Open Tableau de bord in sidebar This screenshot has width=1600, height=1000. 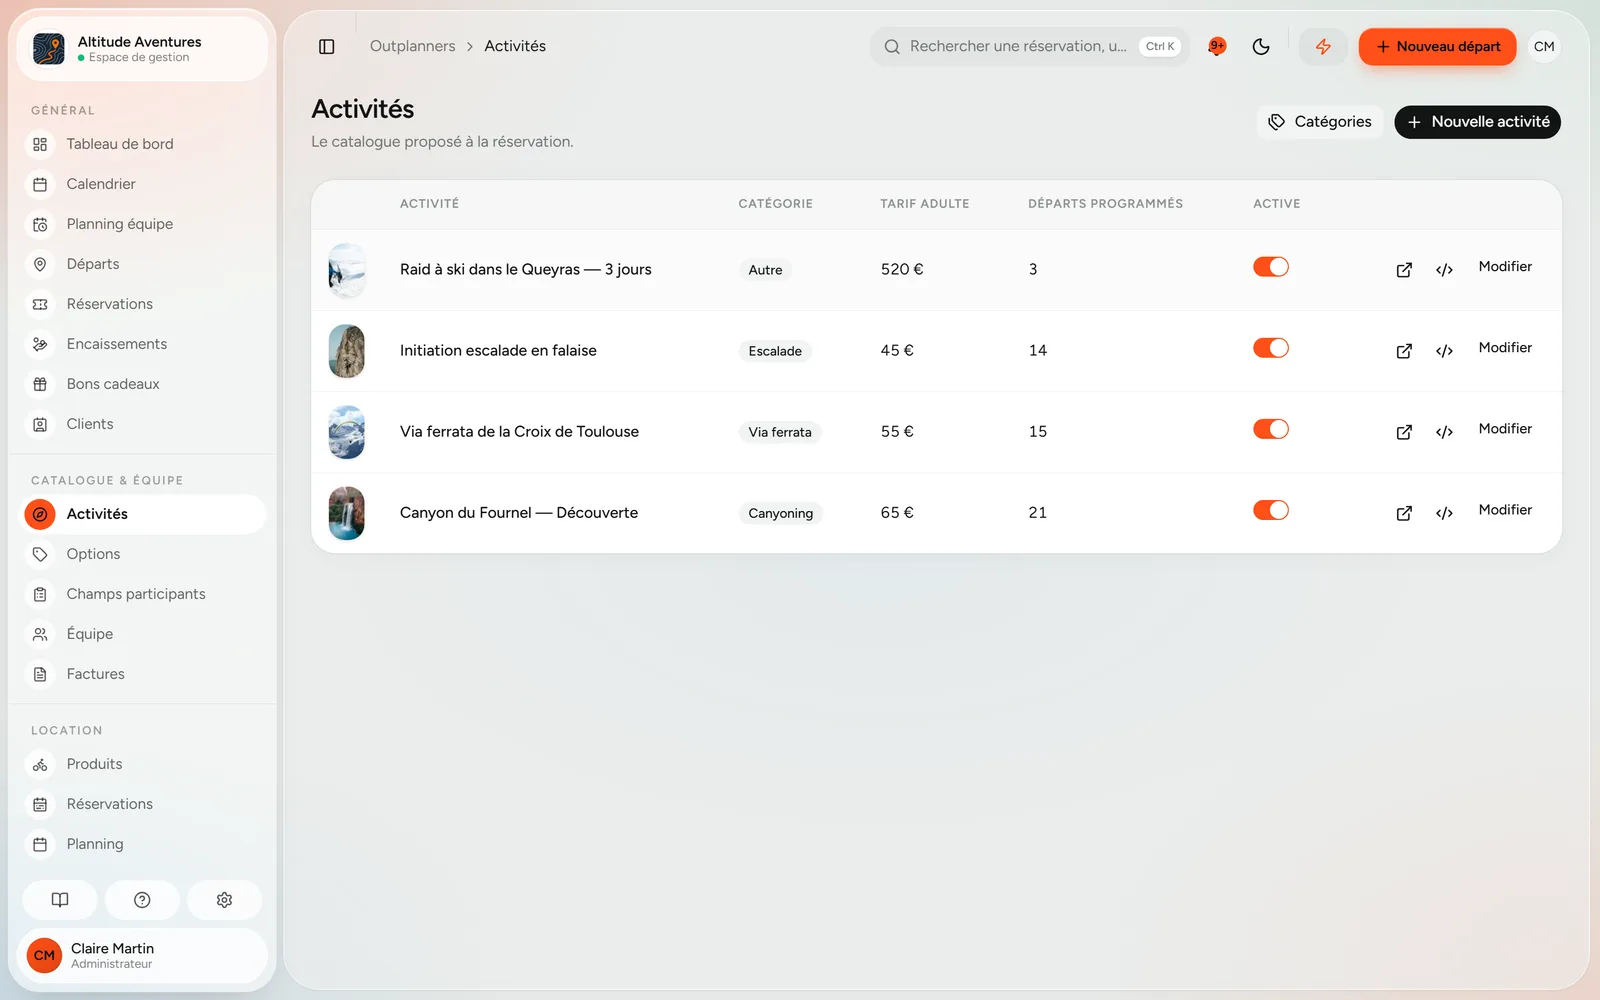tap(145, 144)
